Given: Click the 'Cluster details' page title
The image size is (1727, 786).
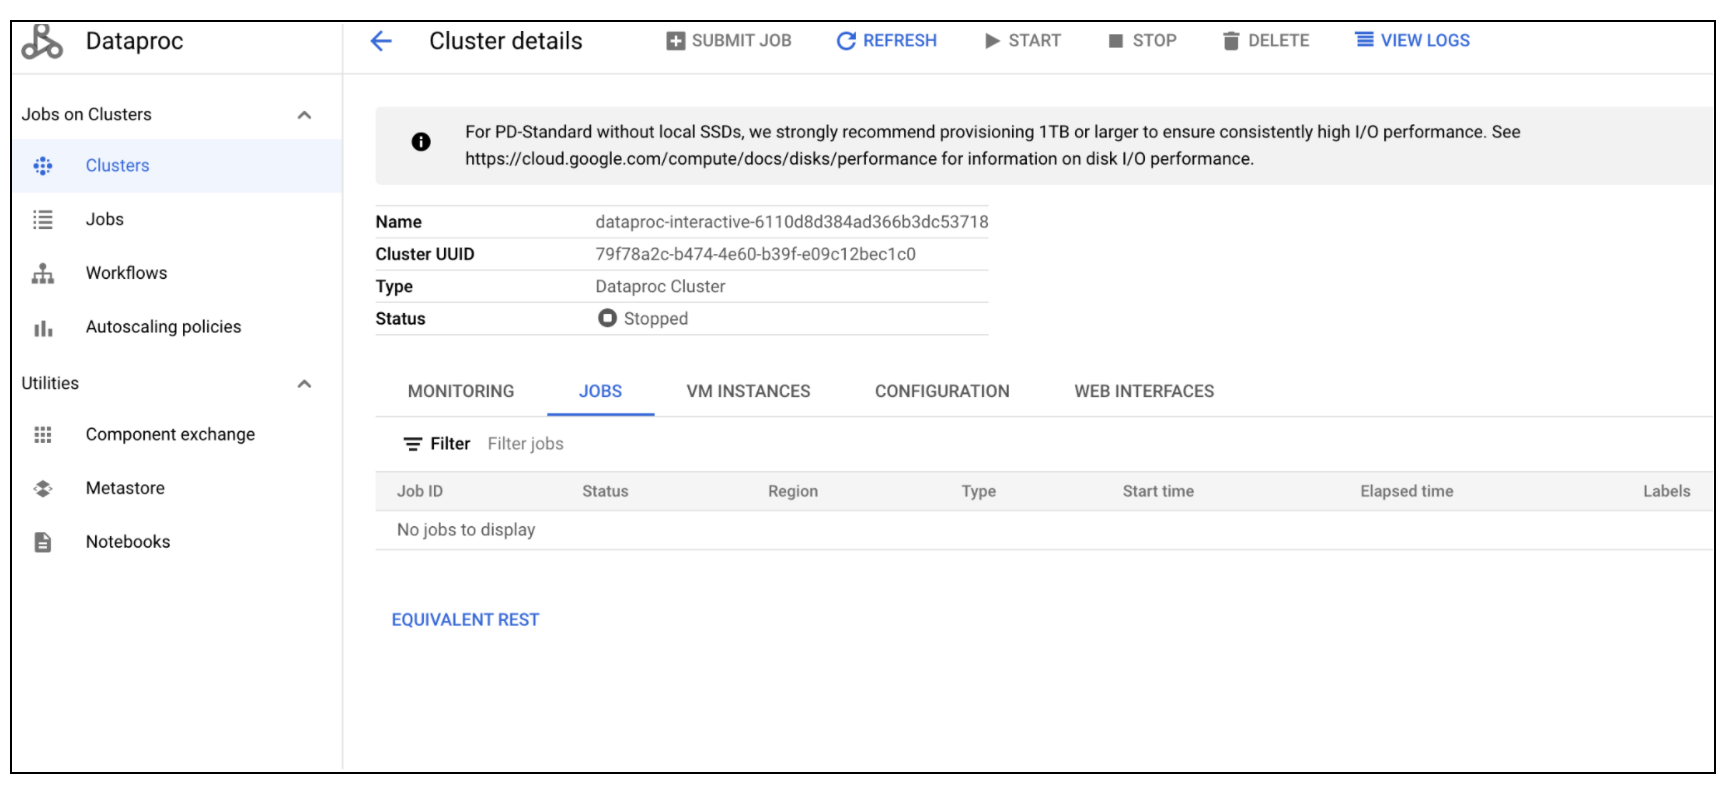Looking at the screenshot, I should pyautogui.click(x=506, y=41).
